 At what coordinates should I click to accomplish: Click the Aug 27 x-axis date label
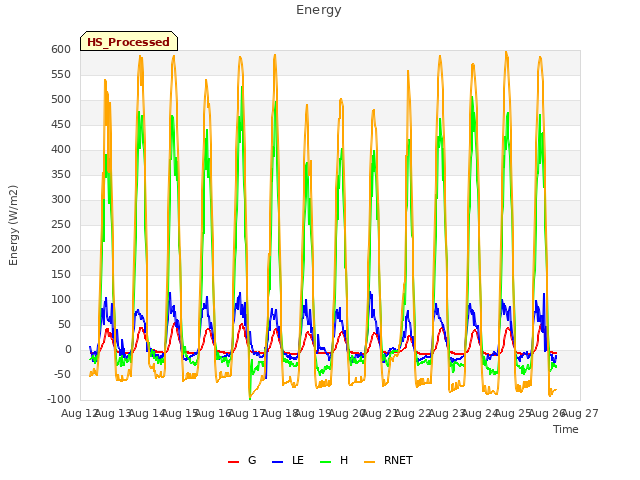(580, 414)
